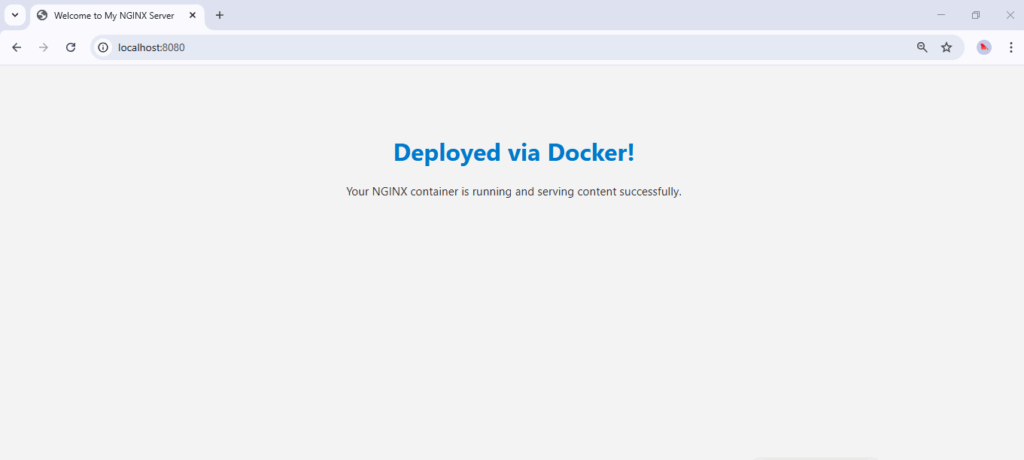Click the Deployed via Docker! heading
The width and height of the screenshot is (1024, 460).
click(x=513, y=153)
